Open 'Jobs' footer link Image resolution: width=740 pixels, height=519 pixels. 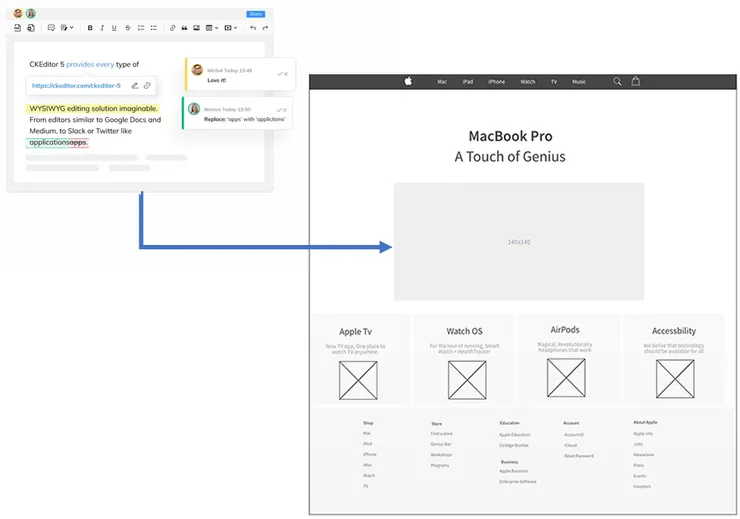[x=638, y=444]
